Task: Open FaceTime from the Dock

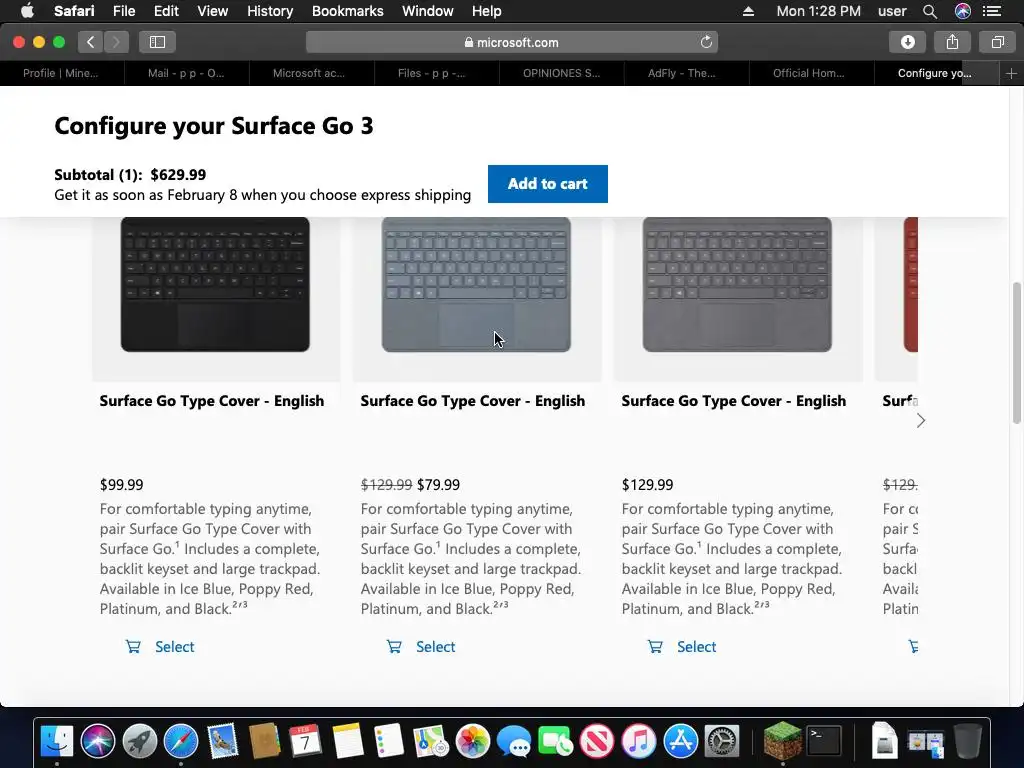Action: [555, 741]
